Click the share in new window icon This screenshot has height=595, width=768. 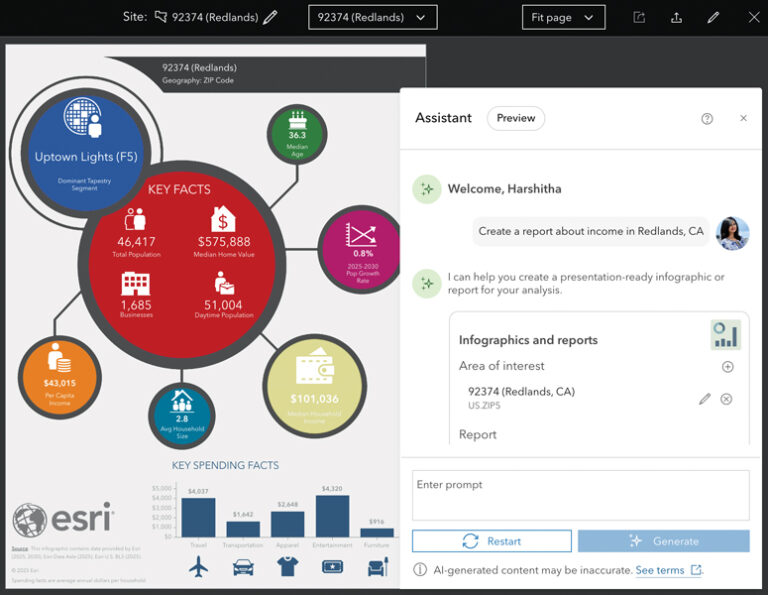click(x=639, y=18)
